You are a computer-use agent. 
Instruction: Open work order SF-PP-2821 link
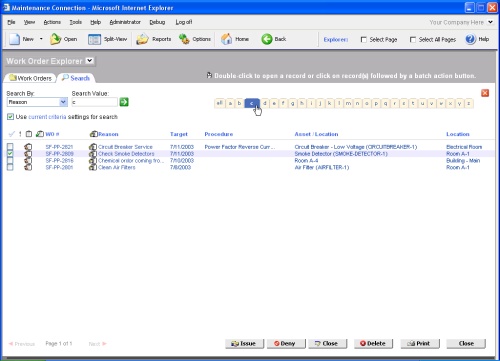click(x=59, y=147)
